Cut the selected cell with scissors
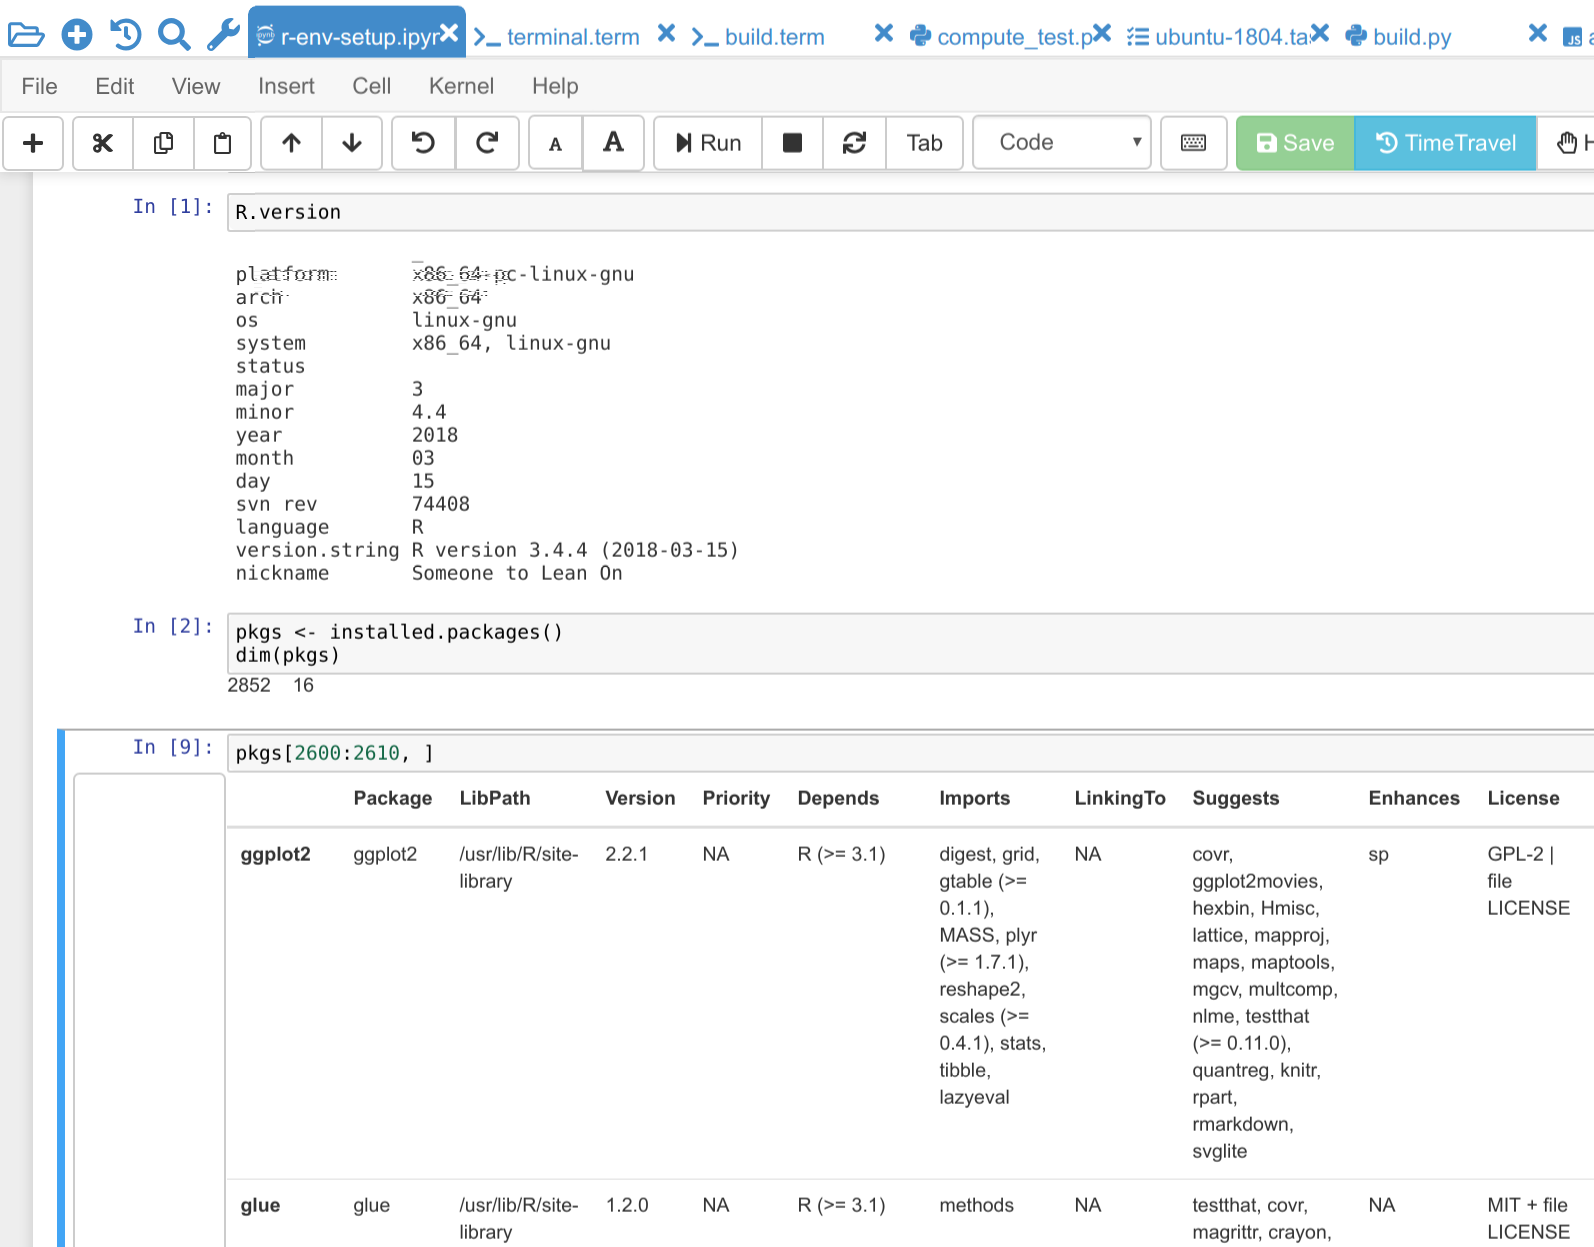The width and height of the screenshot is (1594, 1247). pyautogui.click(x=103, y=143)
